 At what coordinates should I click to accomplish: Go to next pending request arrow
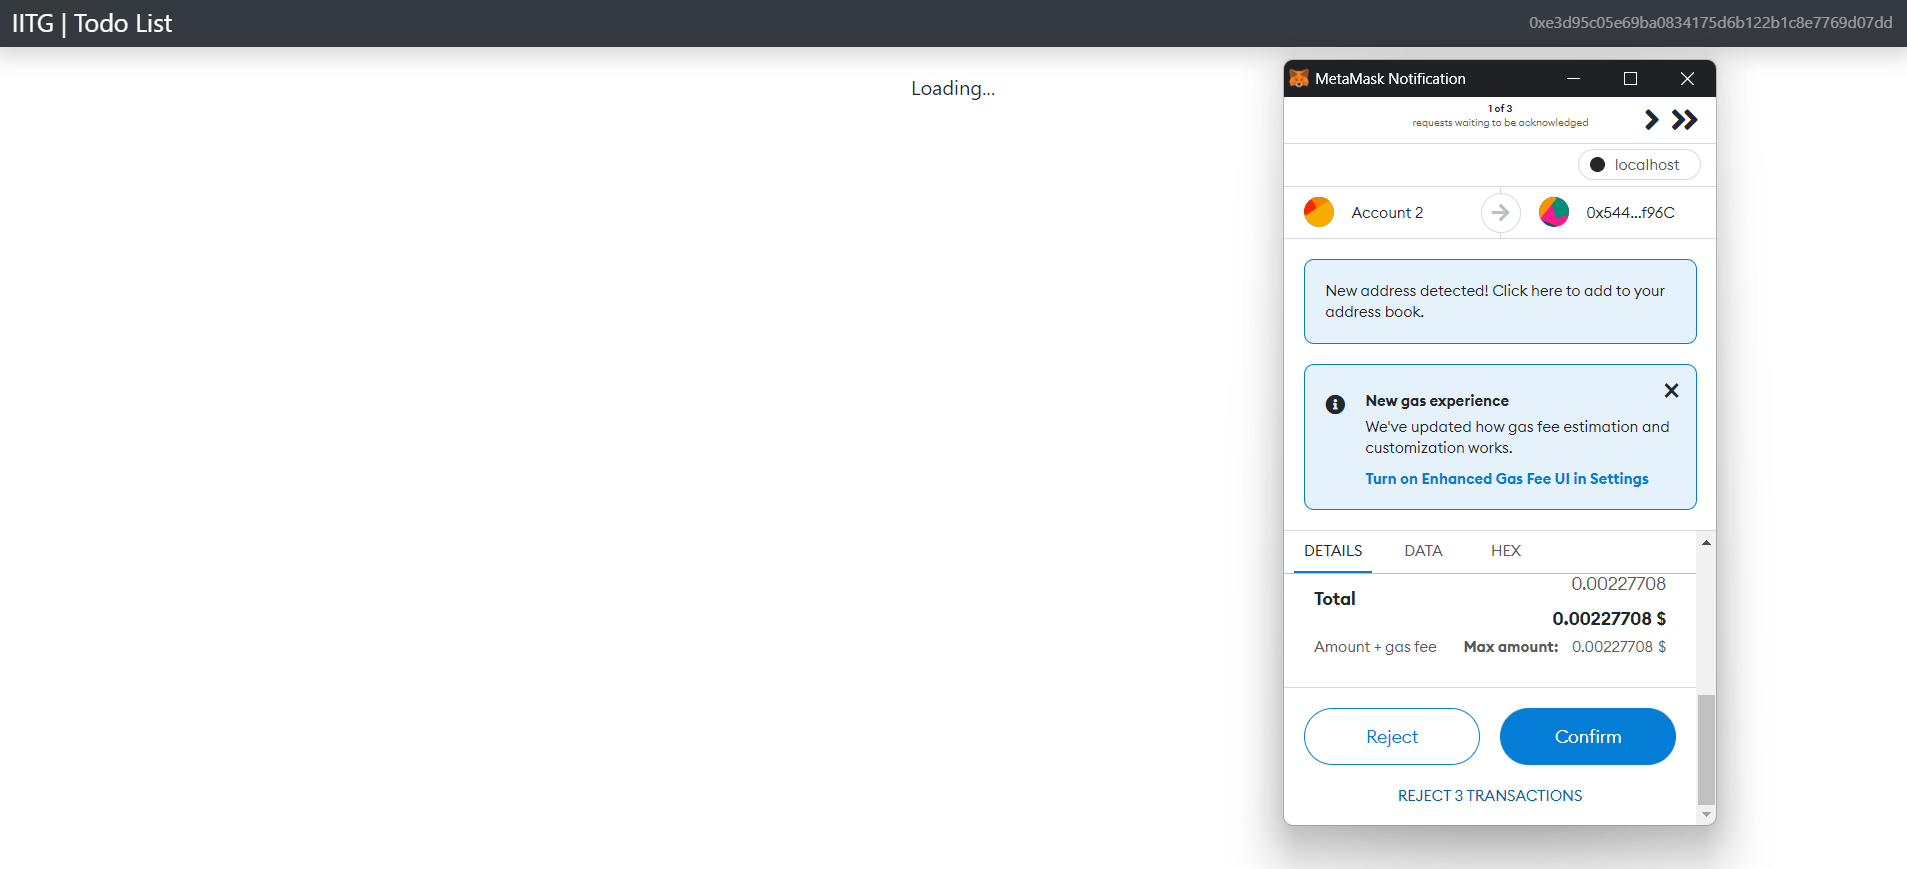1652,120
